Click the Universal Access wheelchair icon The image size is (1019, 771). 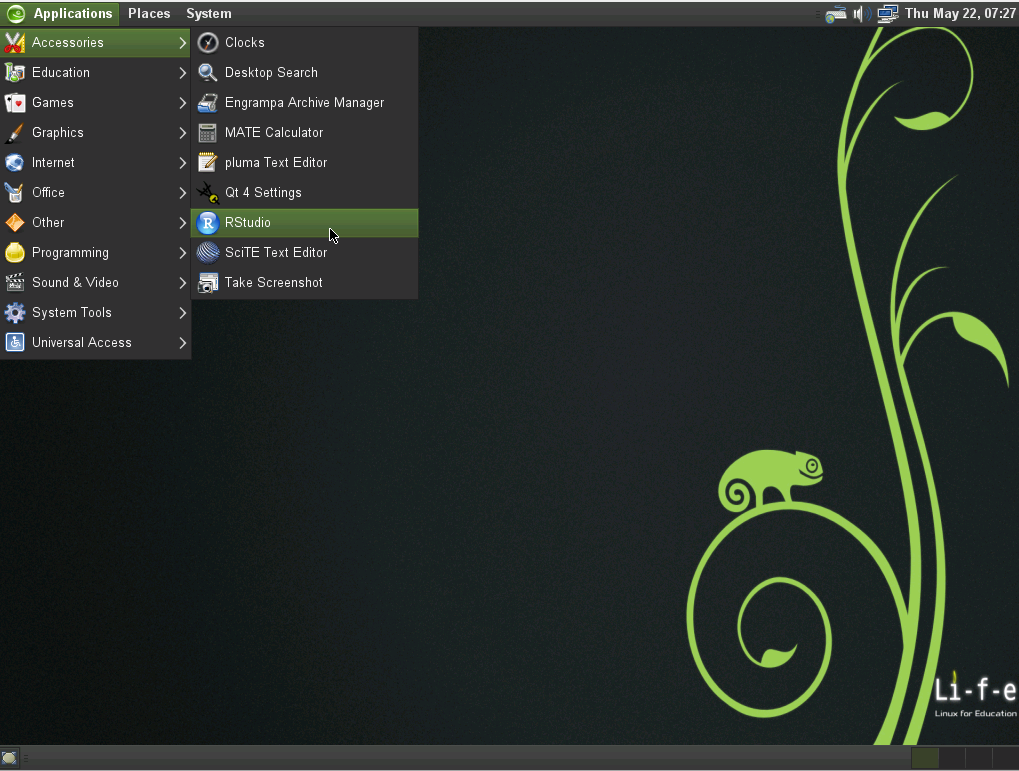[14, 343]
